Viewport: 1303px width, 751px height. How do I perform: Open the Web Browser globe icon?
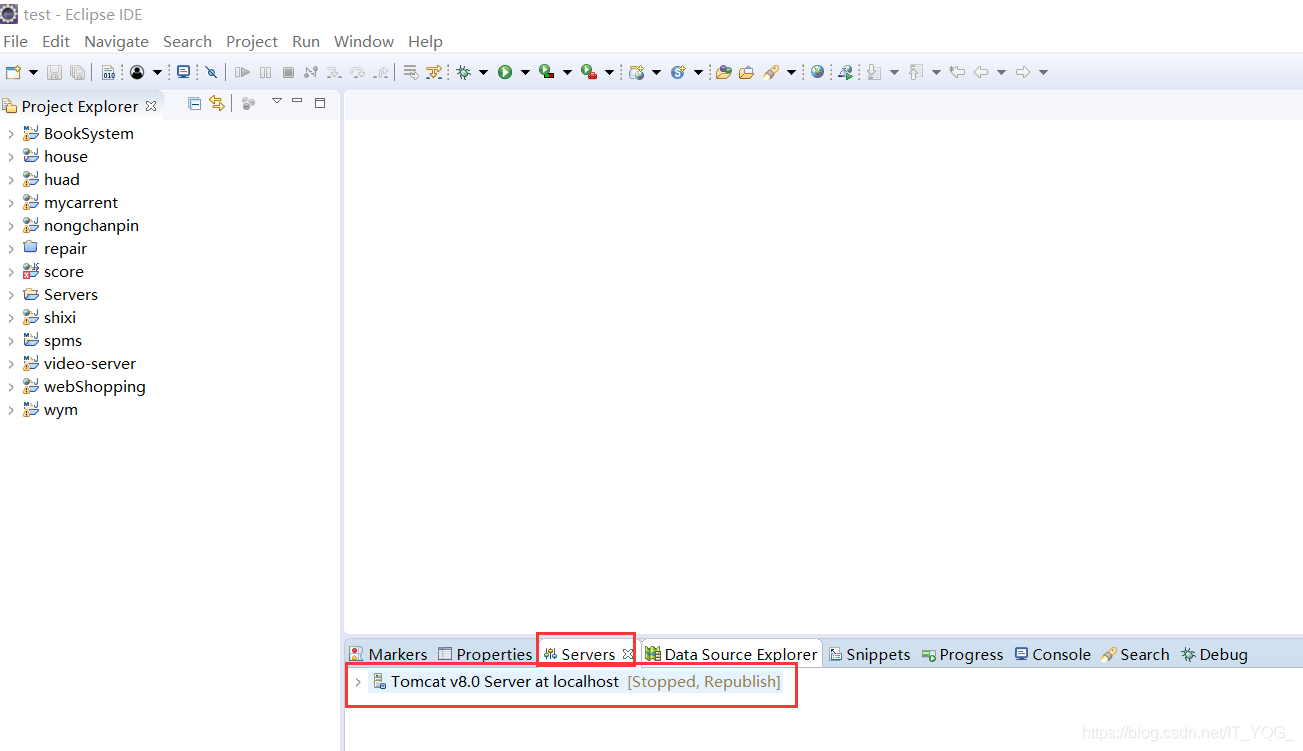tap(817, 72)
